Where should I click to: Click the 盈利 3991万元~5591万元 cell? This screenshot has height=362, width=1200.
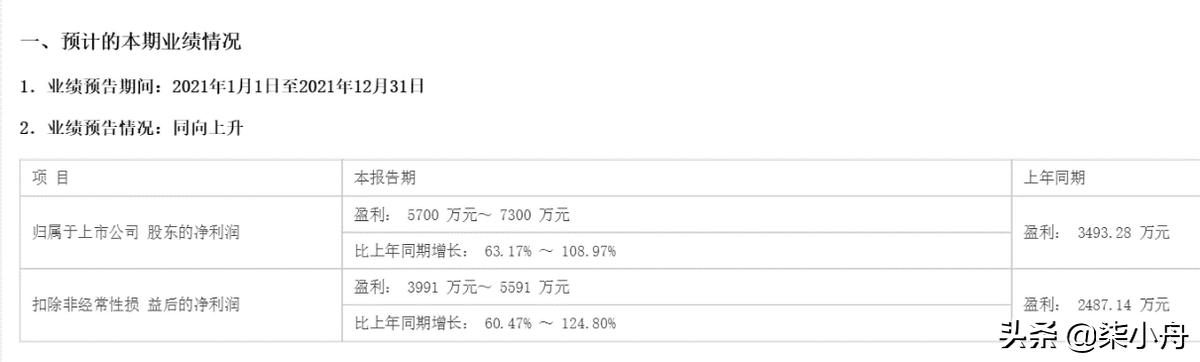coord(677,287)
